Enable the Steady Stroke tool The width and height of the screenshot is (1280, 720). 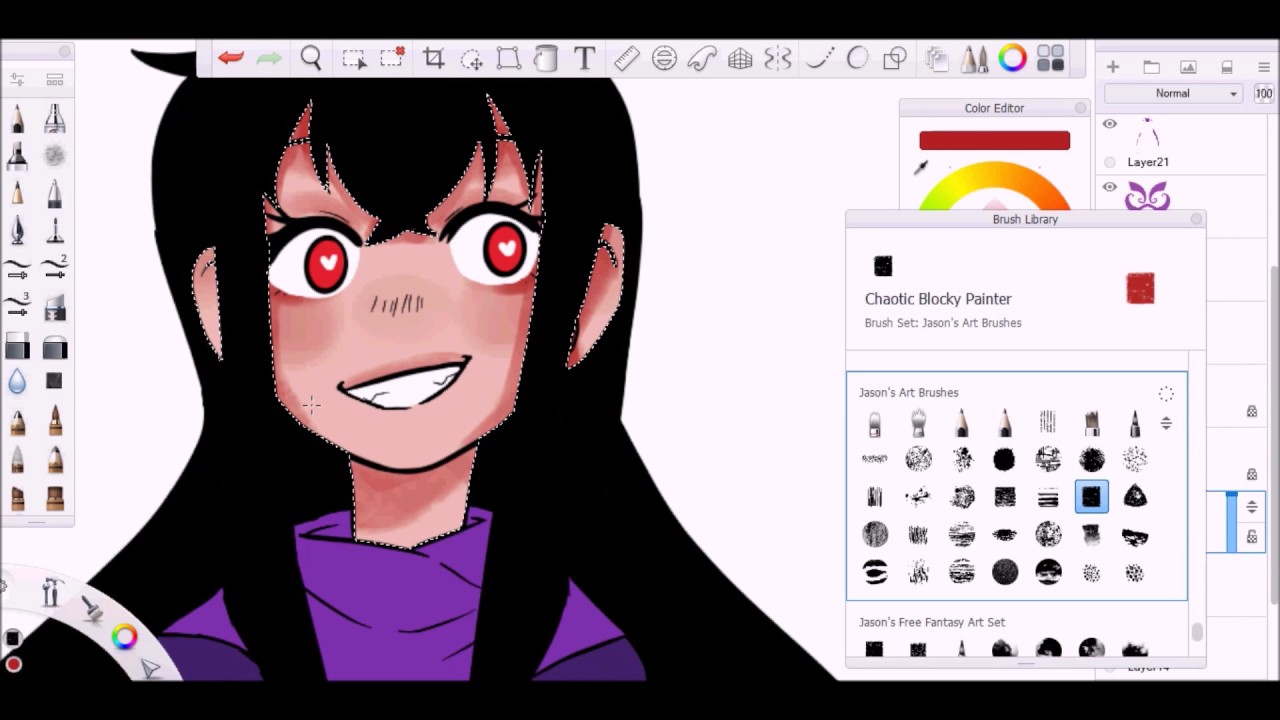tap(819, 59)
